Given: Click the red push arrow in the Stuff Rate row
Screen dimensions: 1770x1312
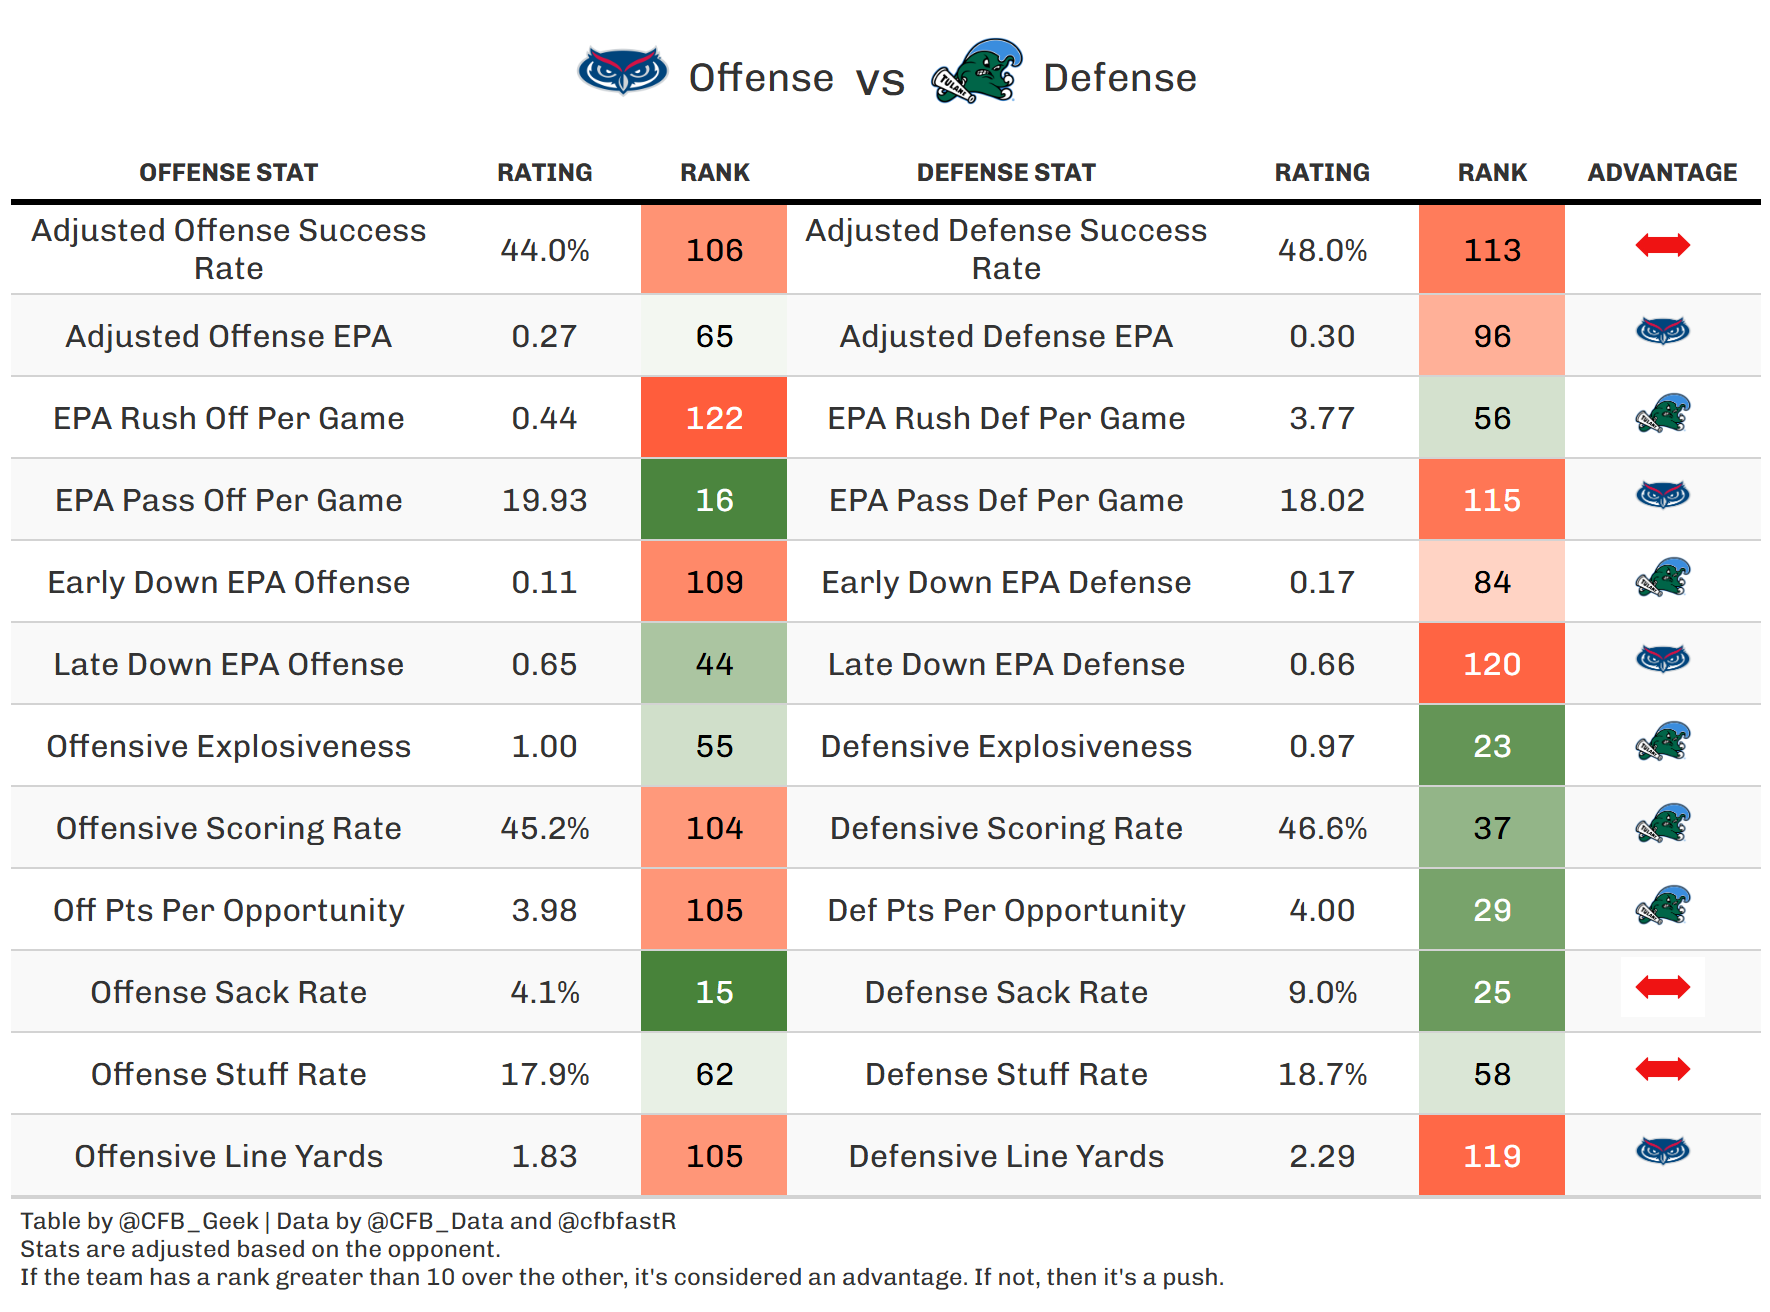Looking at the screenshot, I should click(1662, 1070).
